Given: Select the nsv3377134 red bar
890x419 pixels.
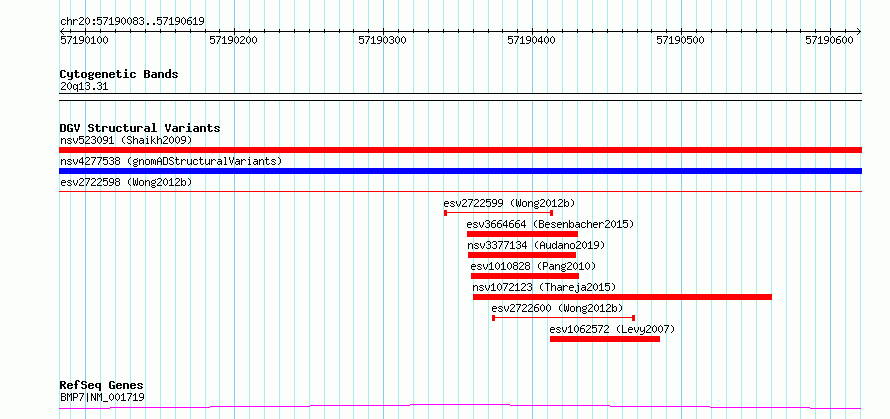Looking at the screenshot, I should [x=522, y=255].
